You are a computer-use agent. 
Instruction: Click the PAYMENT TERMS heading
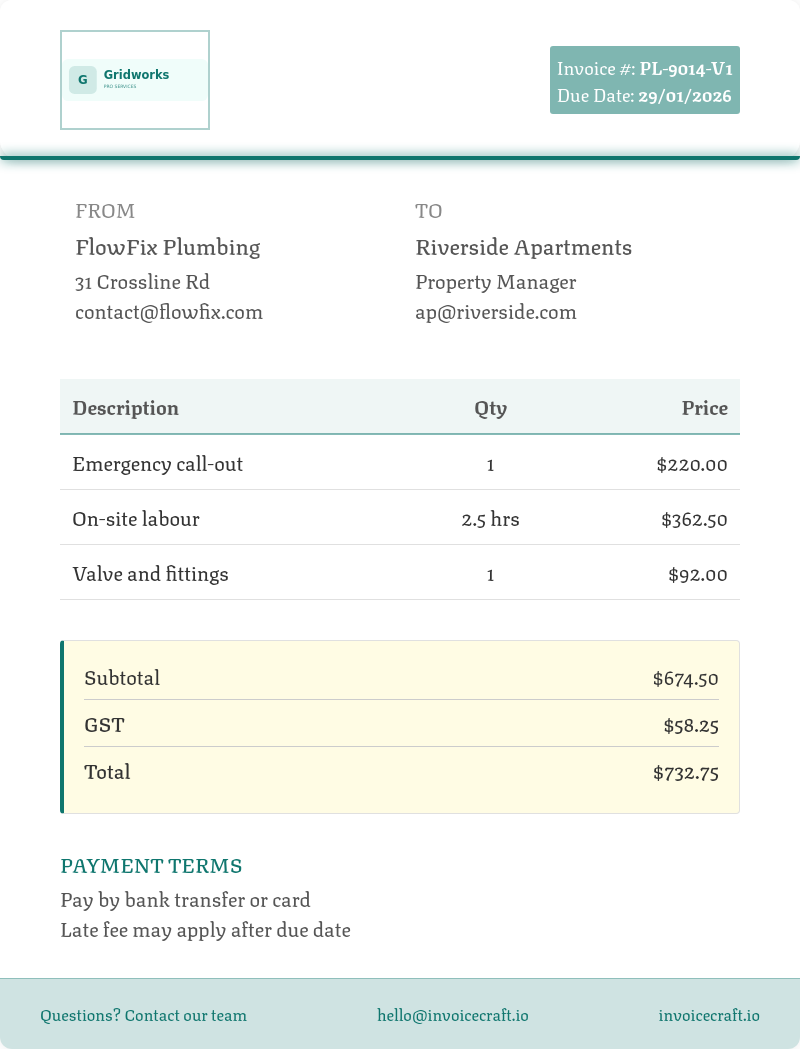pyautogui.click(x=151, y=866)
